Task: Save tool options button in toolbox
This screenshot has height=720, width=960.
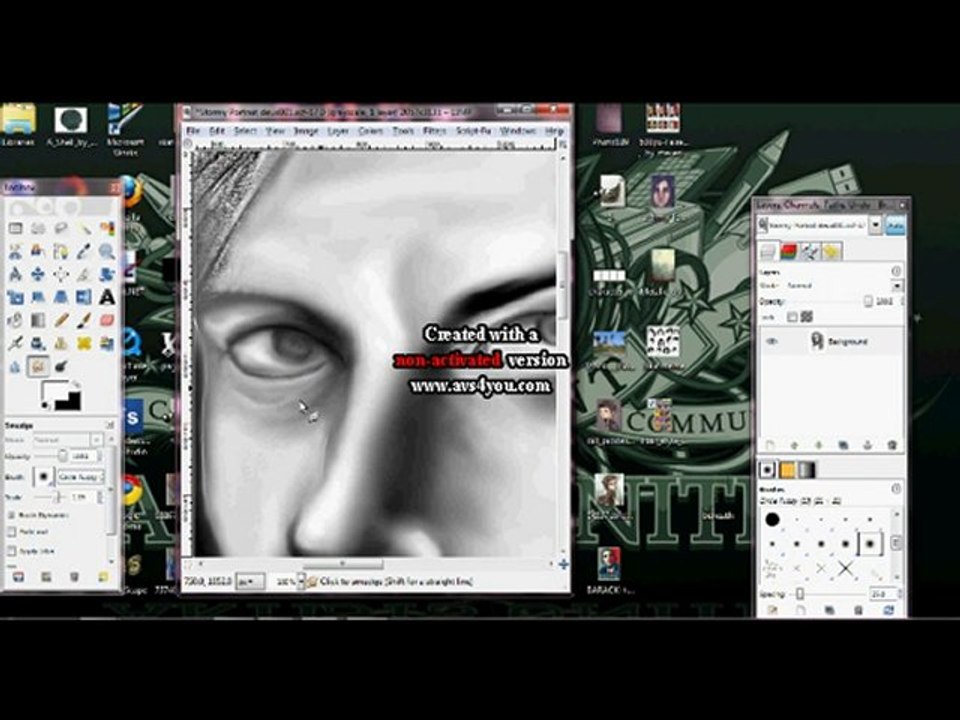Action: [18, 577]
